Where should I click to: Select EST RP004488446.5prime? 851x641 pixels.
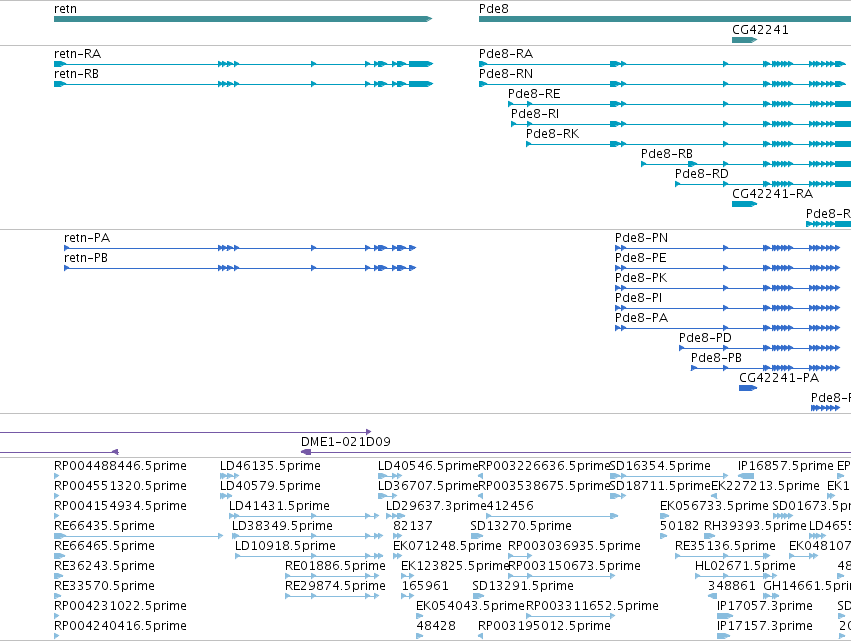coord(120,466)
